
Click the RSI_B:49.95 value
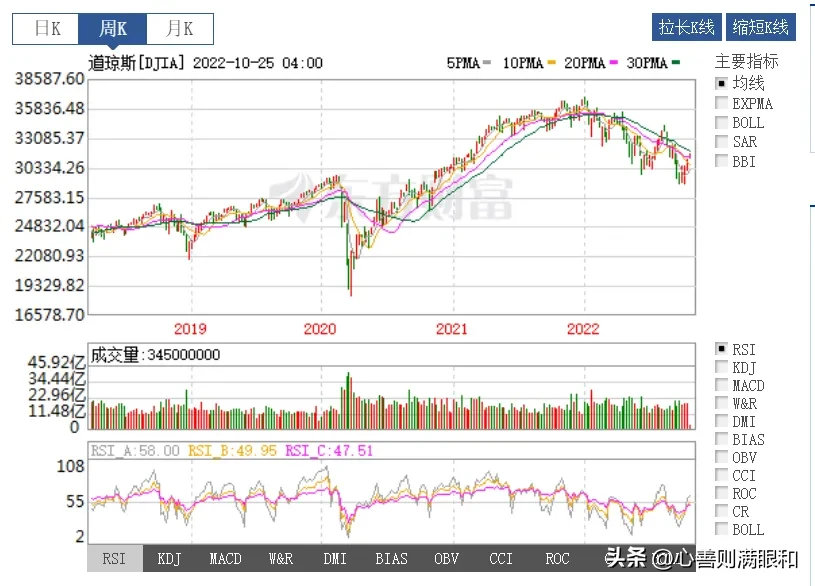click(232, 450)
